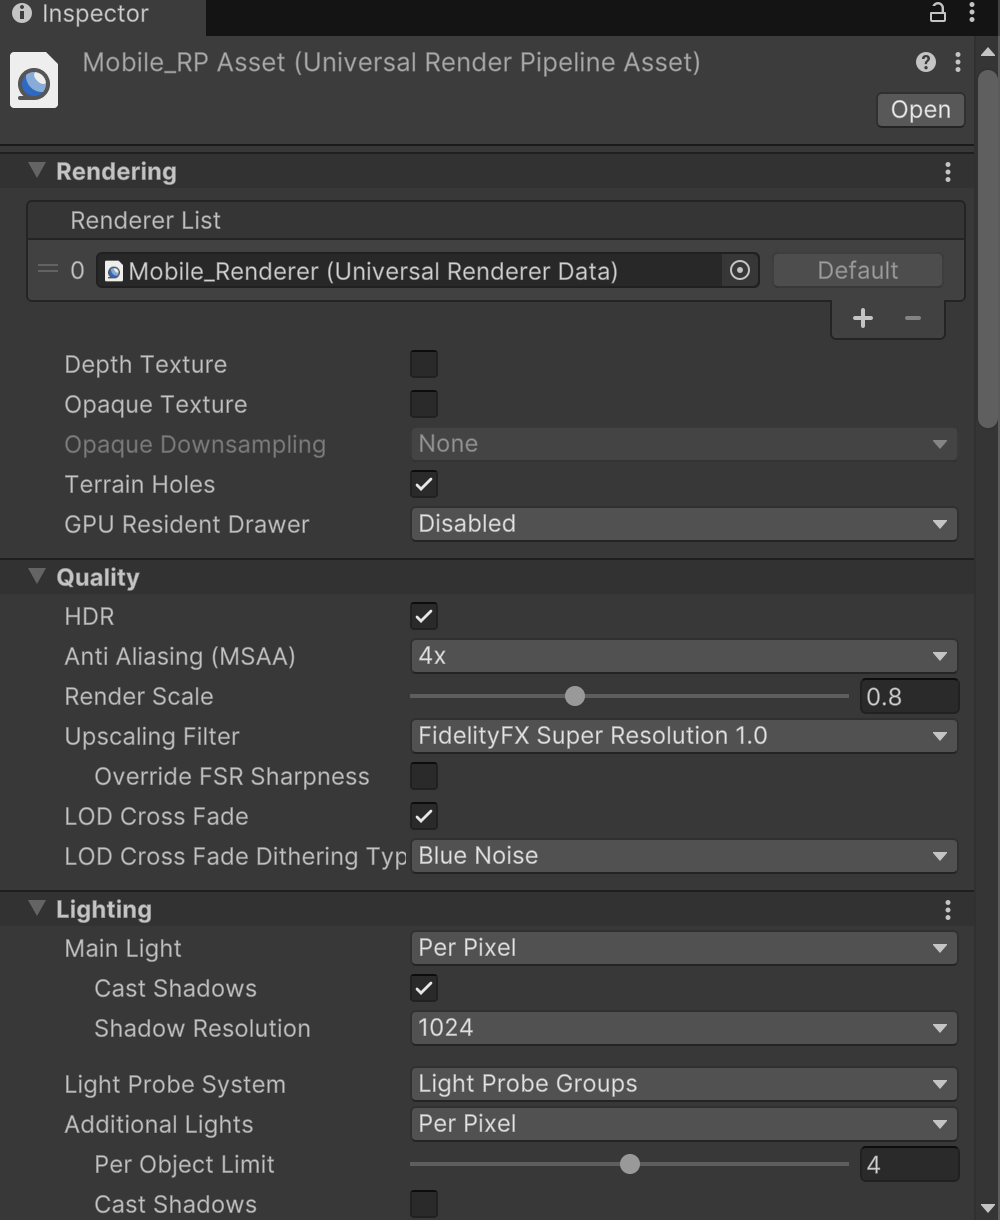Open the Upscaling Filter dropdown
1000x1220 pixels.
(683, 736)
